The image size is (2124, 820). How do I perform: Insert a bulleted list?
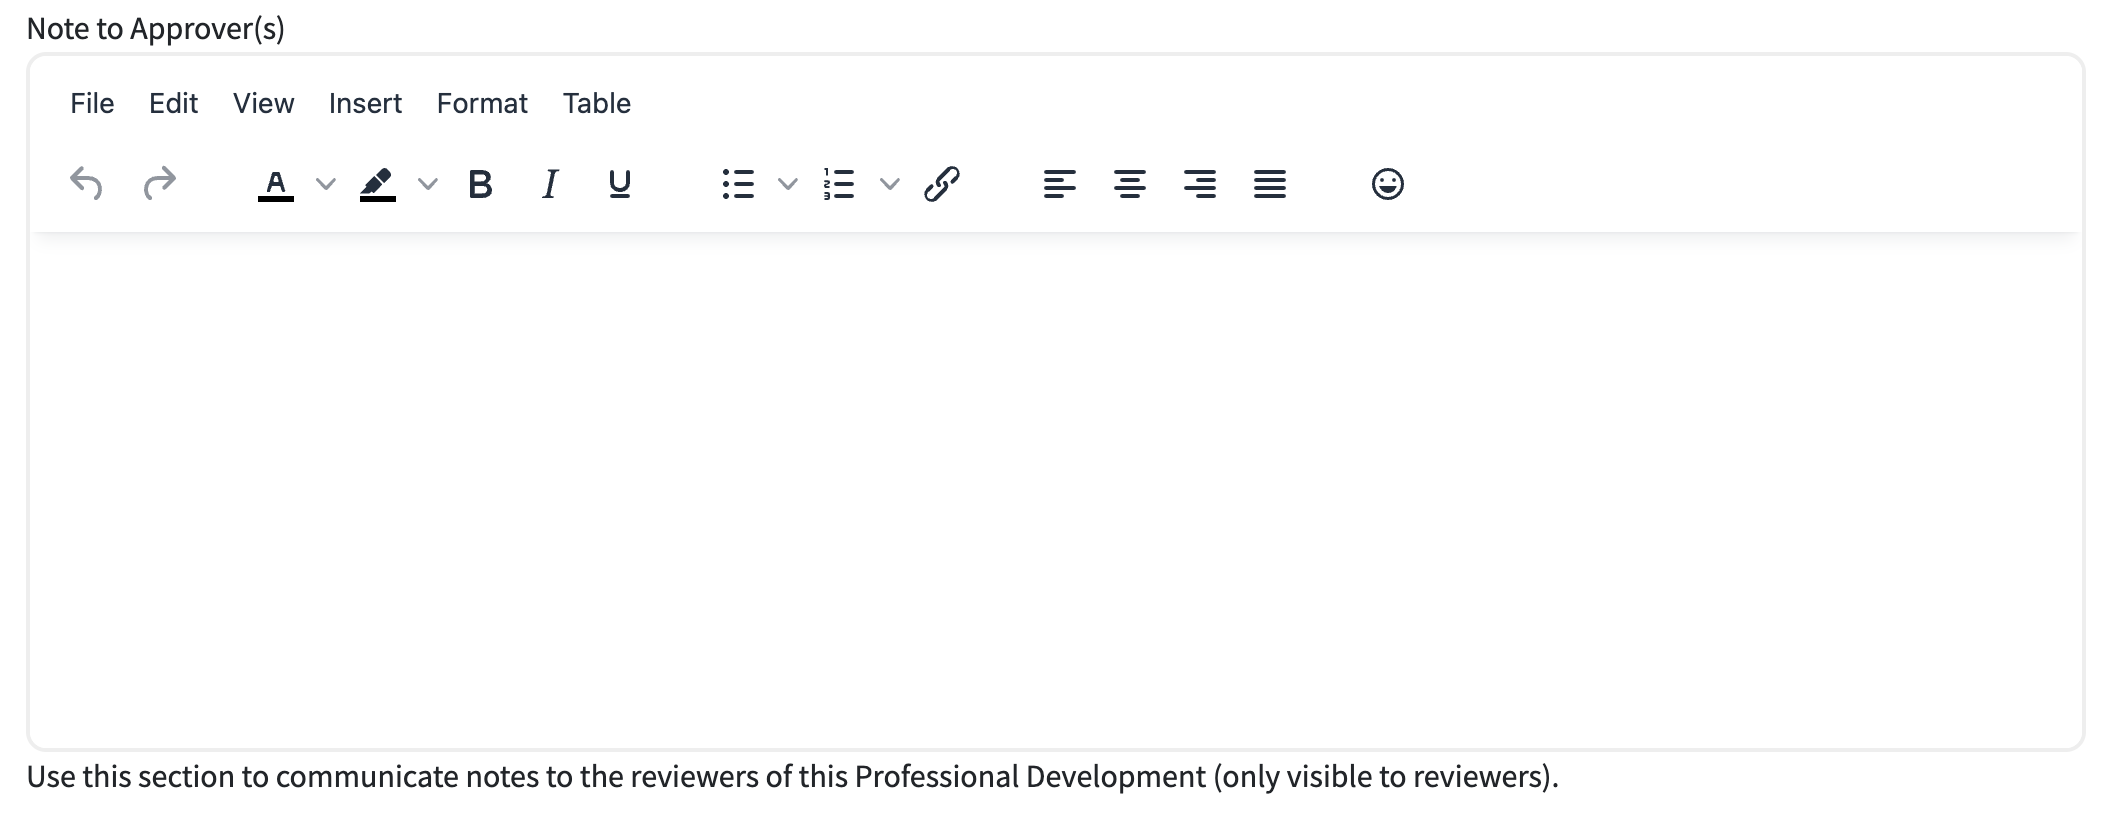738,184
